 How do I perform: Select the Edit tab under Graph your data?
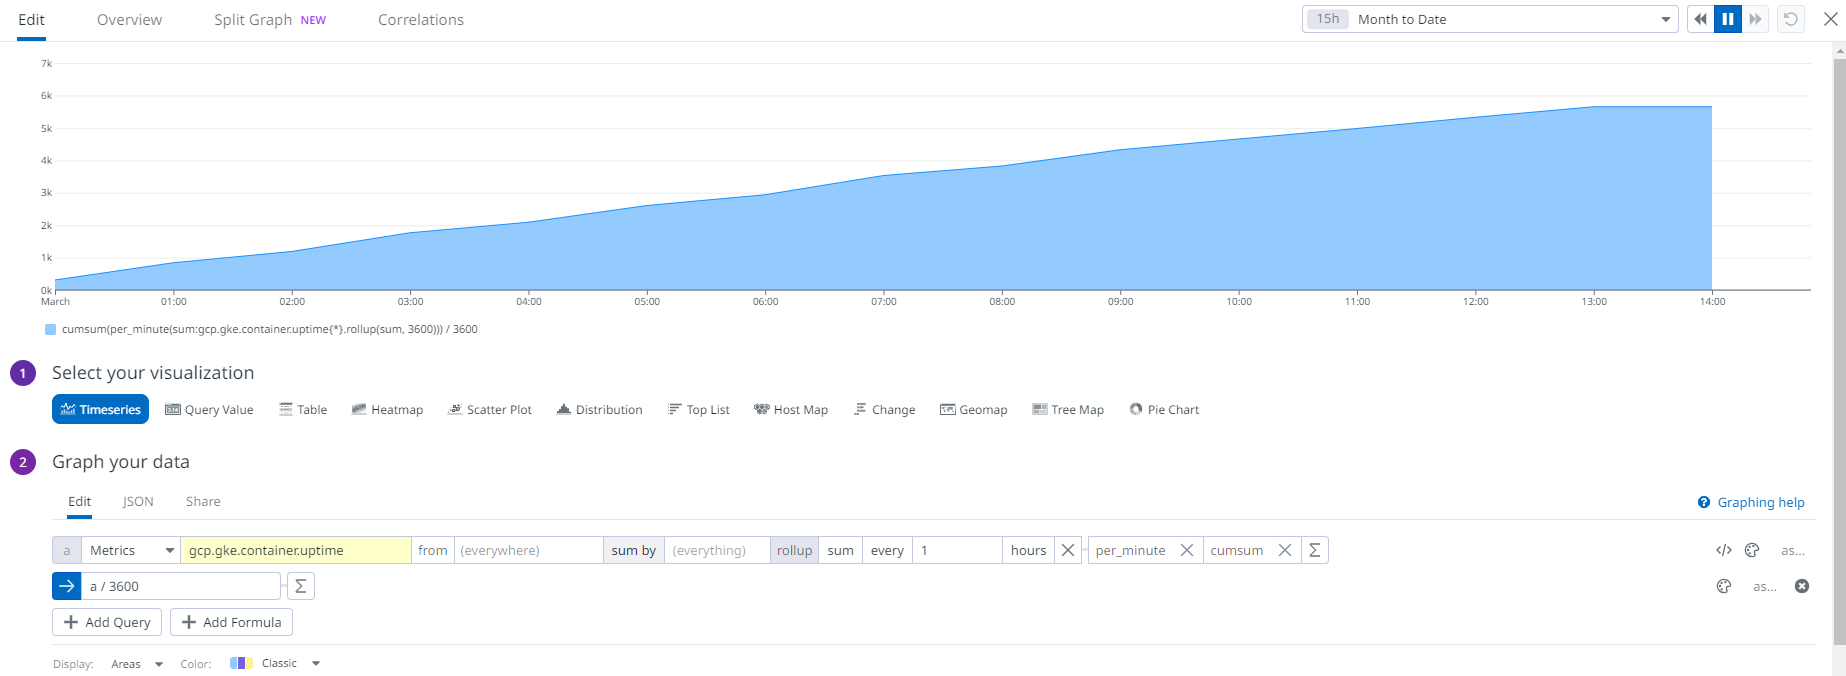point(80,502)
